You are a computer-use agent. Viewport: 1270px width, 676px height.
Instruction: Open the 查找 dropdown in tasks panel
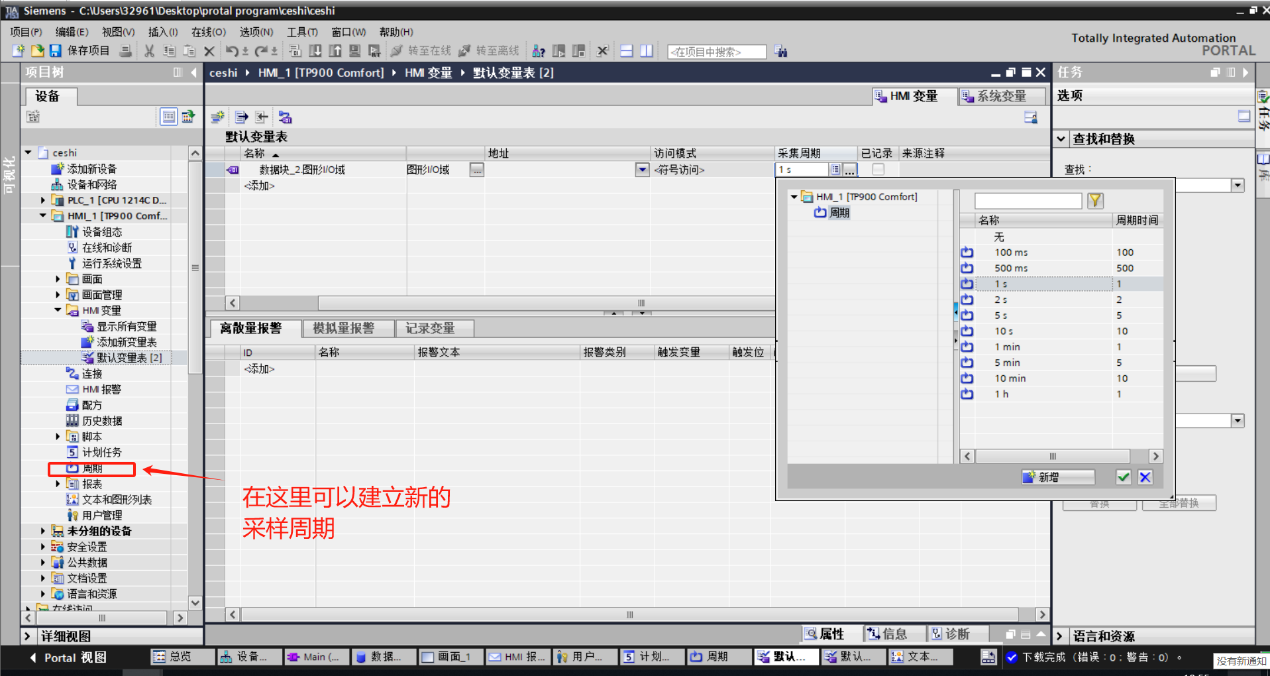[x=1238, y=185]
